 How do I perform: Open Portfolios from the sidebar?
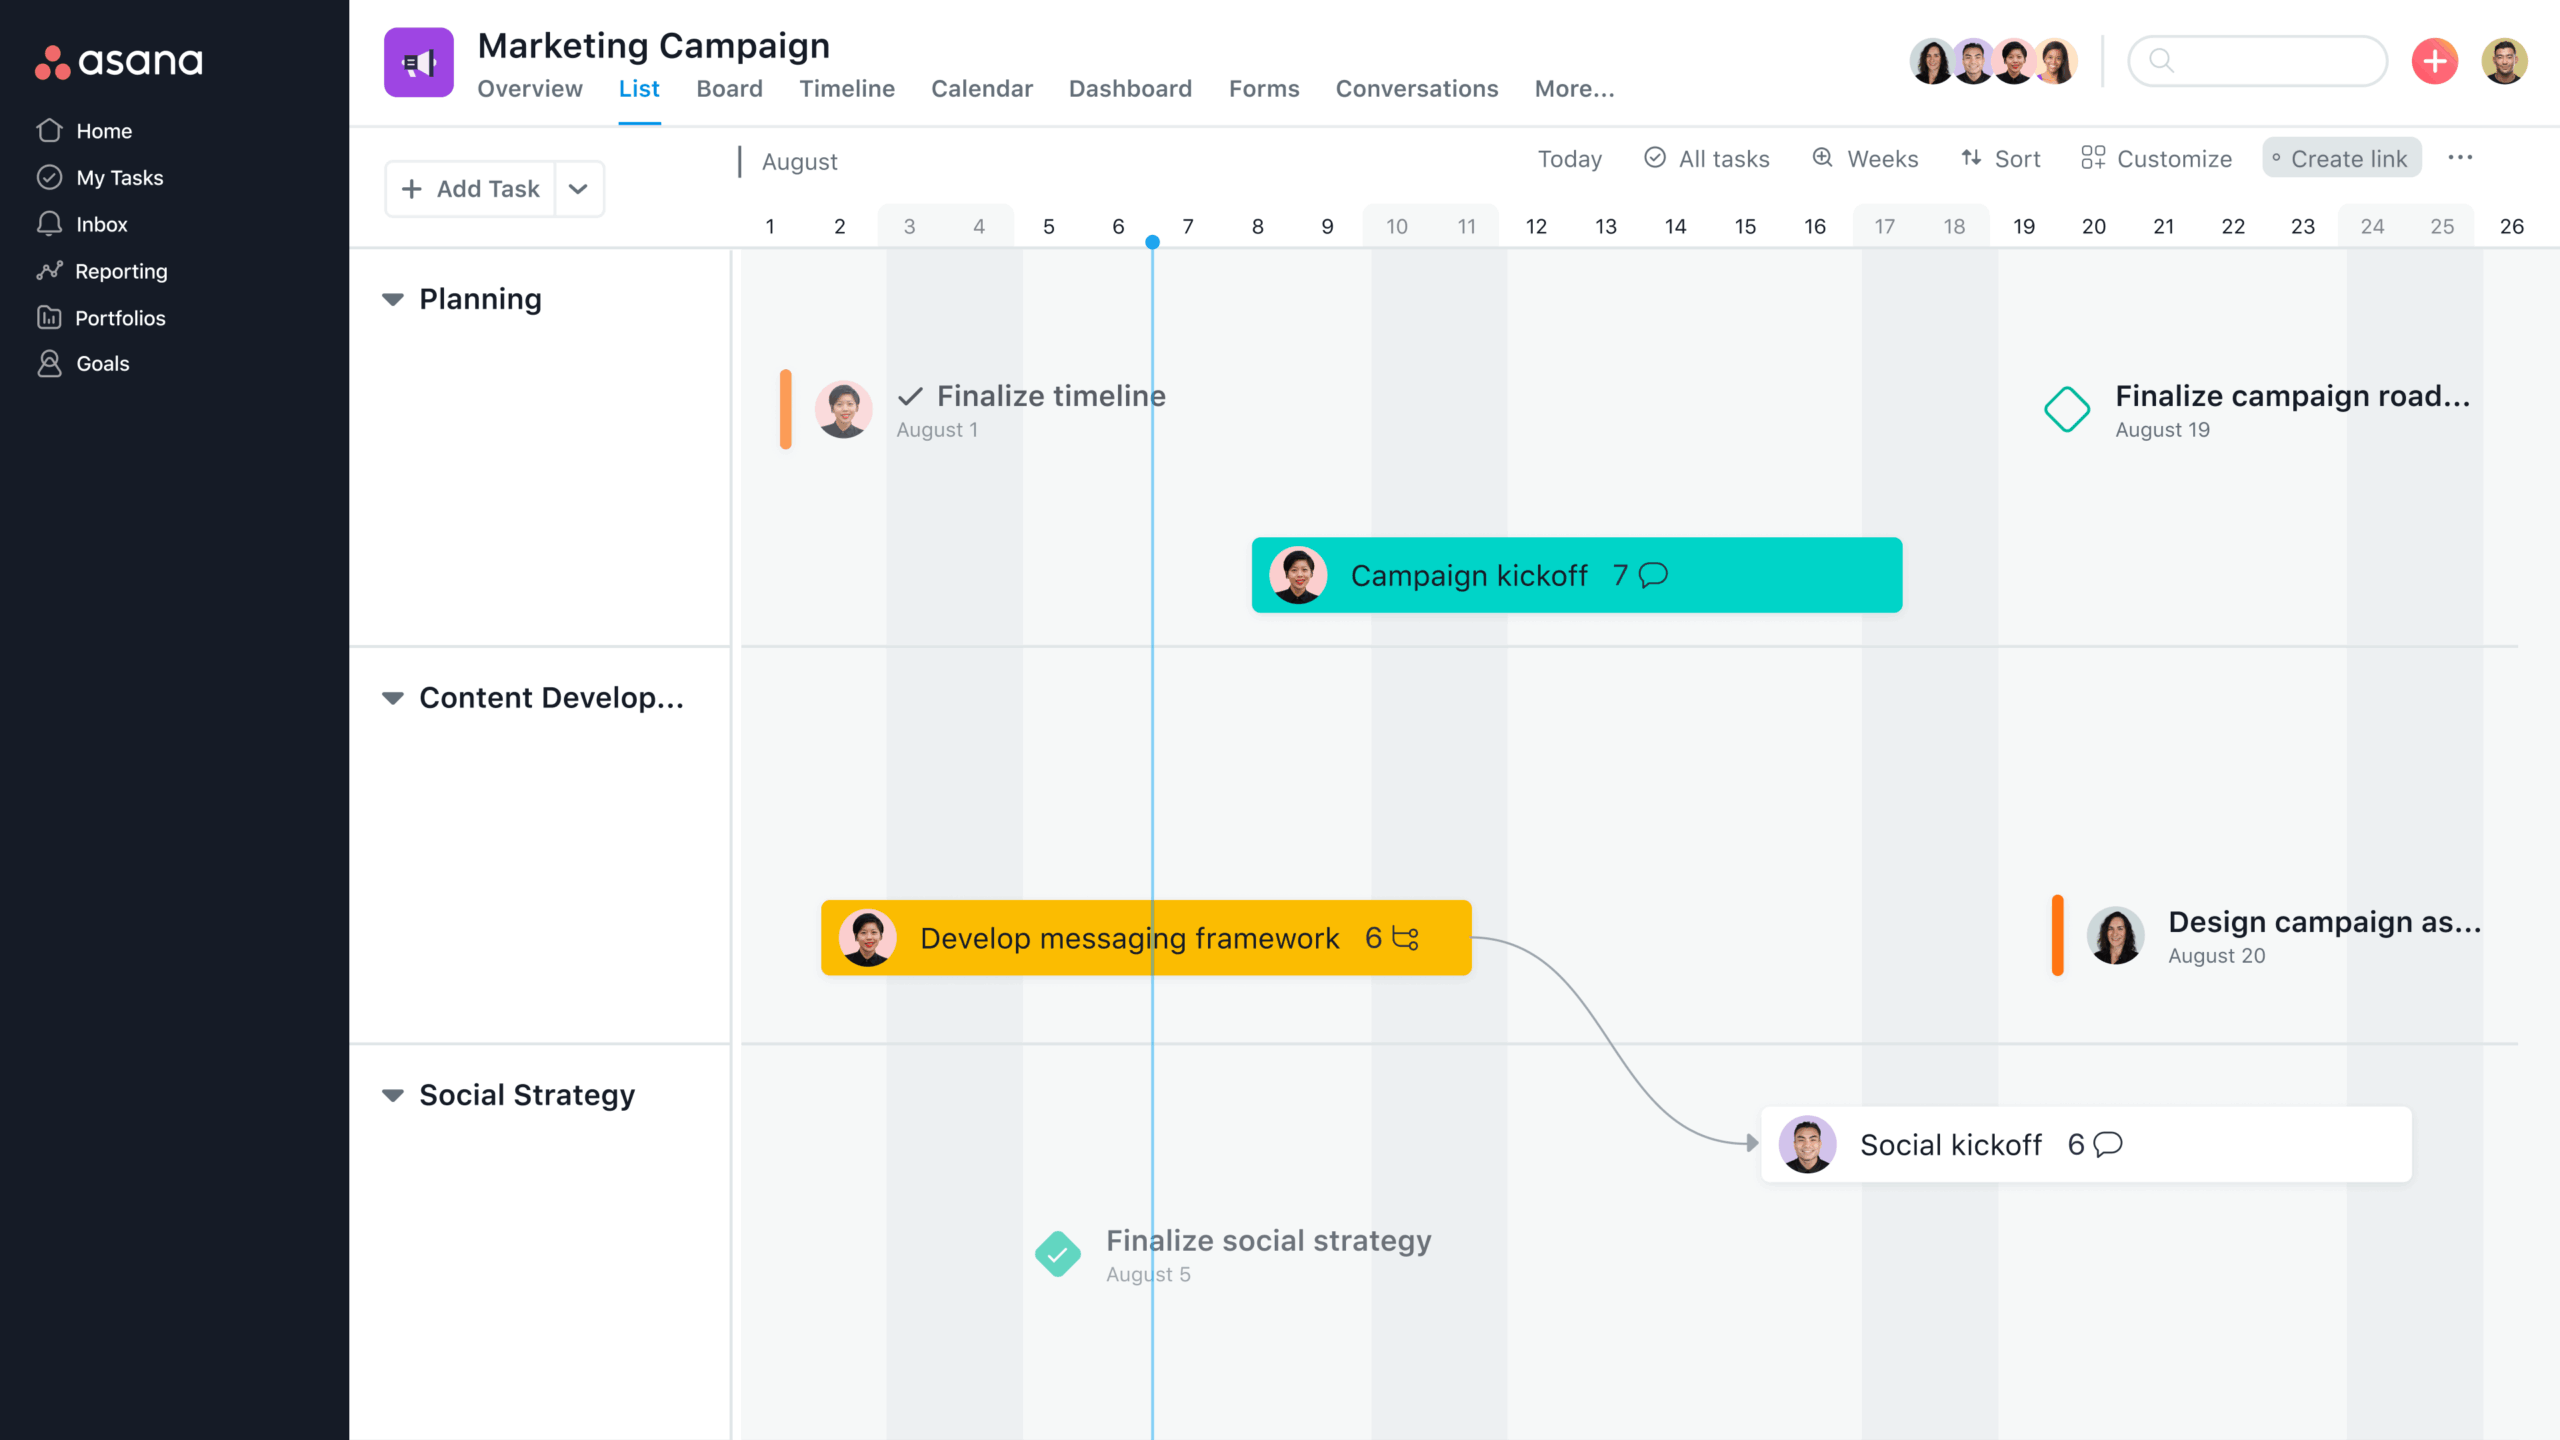pyautogui.click(x=121, y=318)
